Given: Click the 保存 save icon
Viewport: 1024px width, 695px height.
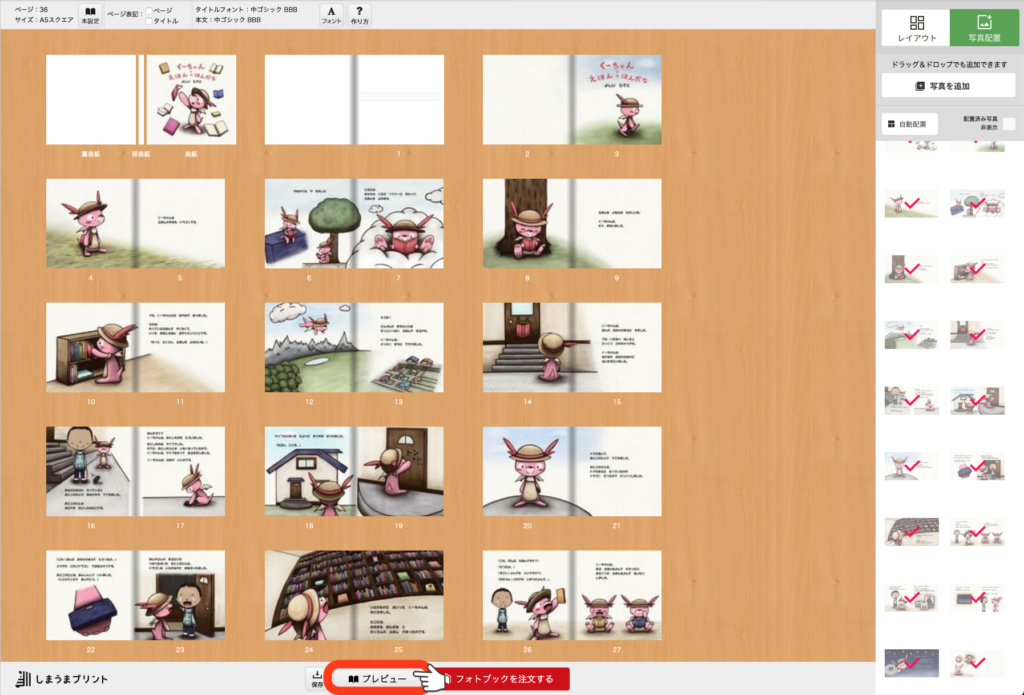Looking at the screenshot, I should point(317,678).
